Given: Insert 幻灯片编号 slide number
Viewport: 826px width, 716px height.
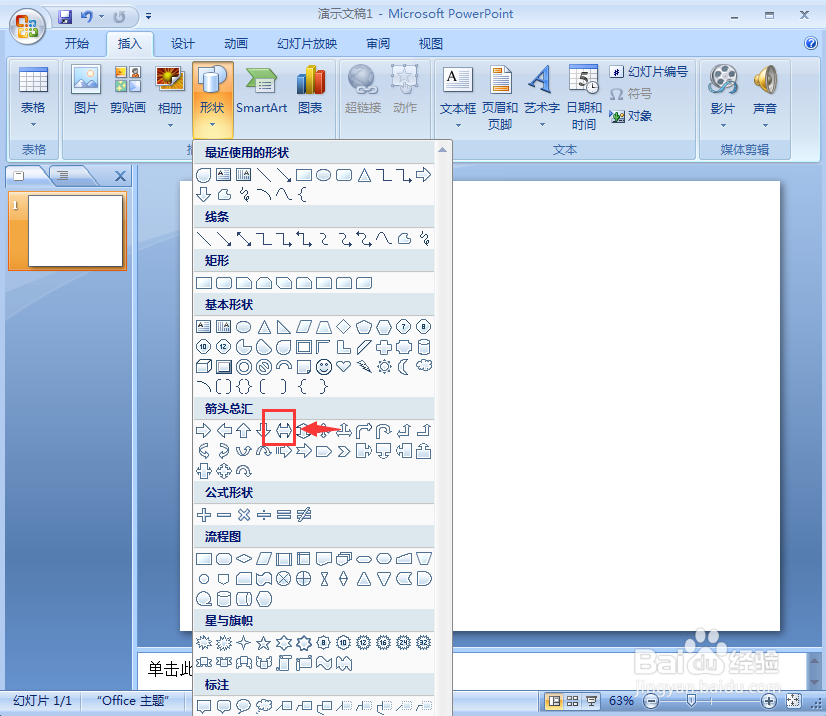Looking at the screenshot, I should coord(649,72).
